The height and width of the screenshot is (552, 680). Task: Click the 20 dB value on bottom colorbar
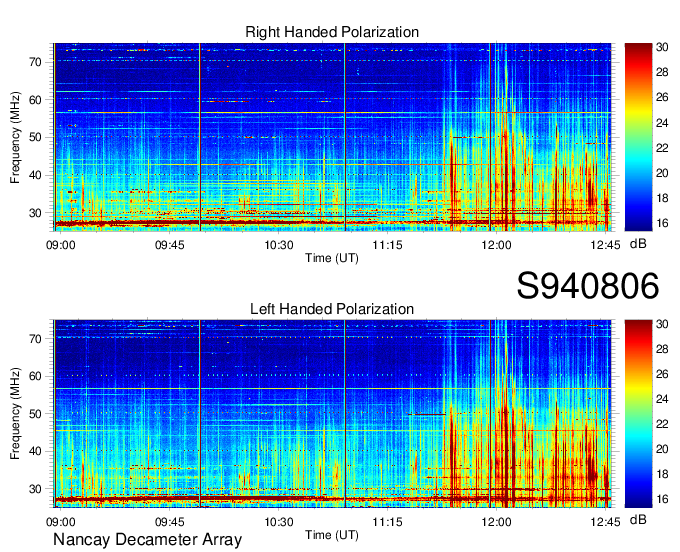[662, 450]
